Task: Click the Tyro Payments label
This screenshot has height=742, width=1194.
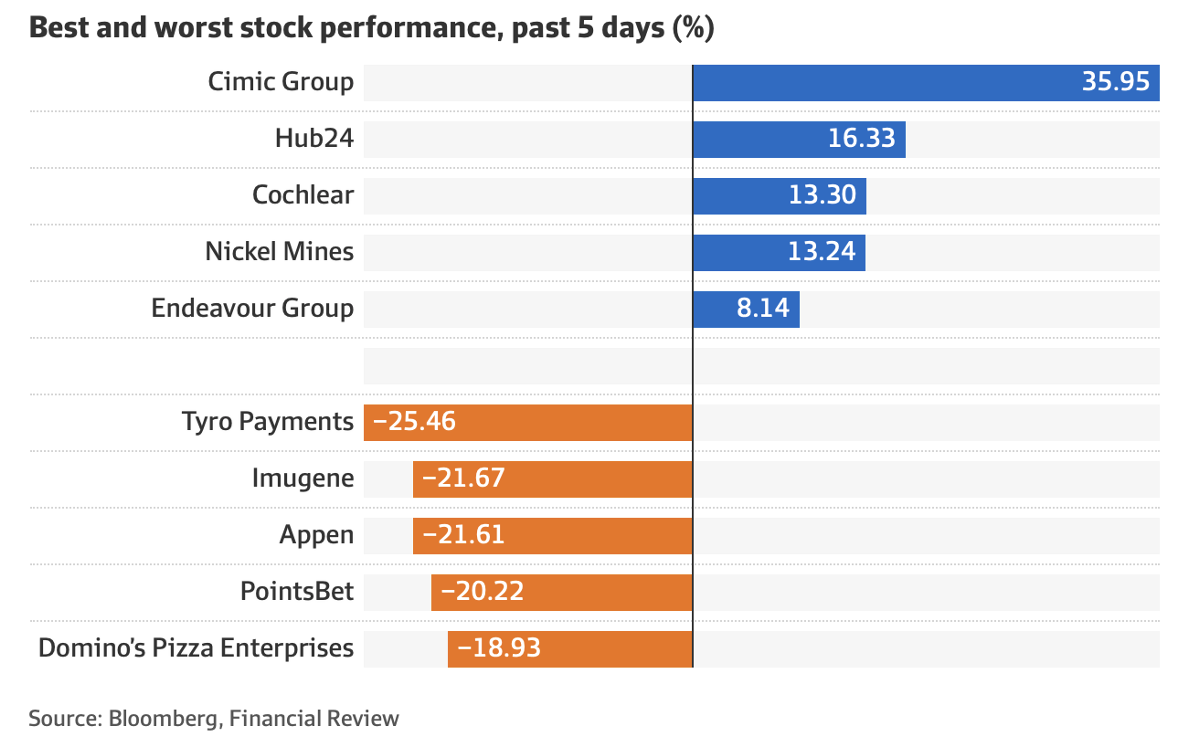Action: (268, 422)
